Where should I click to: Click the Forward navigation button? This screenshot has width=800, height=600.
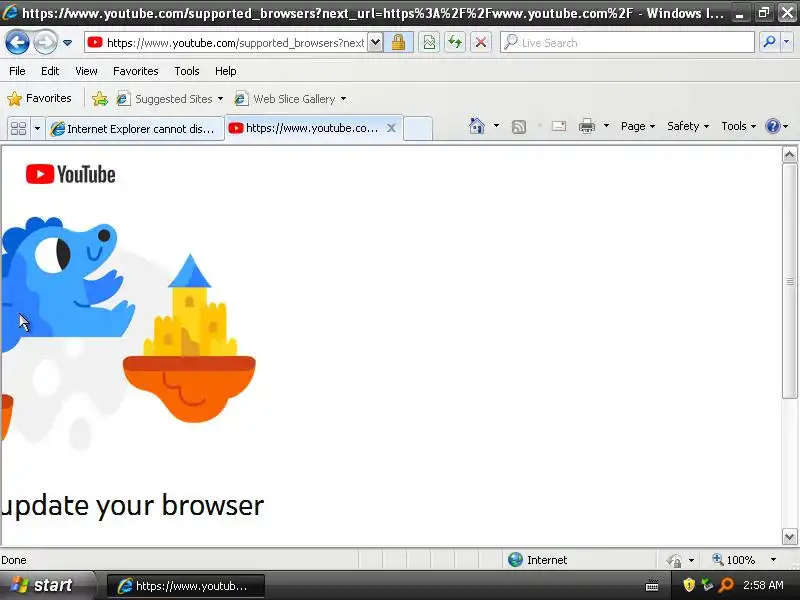click(45, 43)
